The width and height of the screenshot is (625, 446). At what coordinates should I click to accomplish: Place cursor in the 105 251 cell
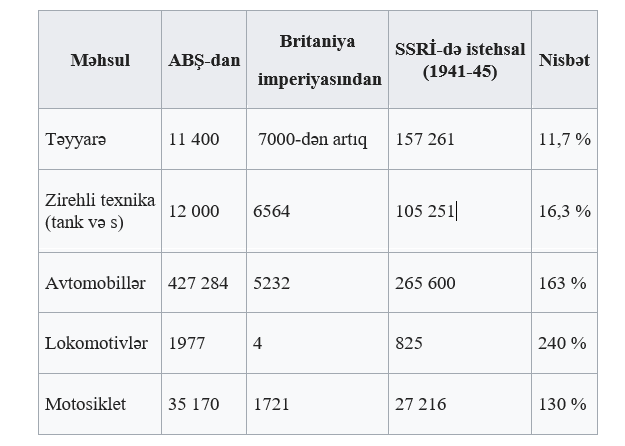point(426,211)
